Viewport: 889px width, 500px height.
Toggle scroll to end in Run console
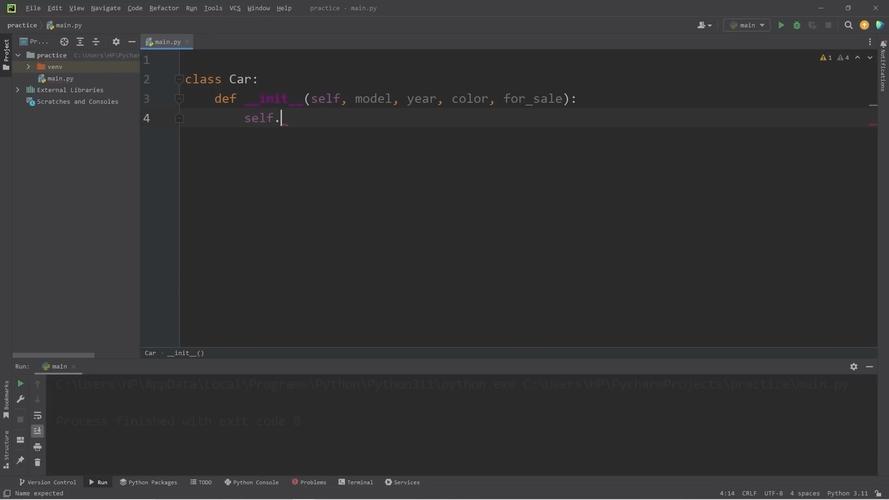[37, 431]
